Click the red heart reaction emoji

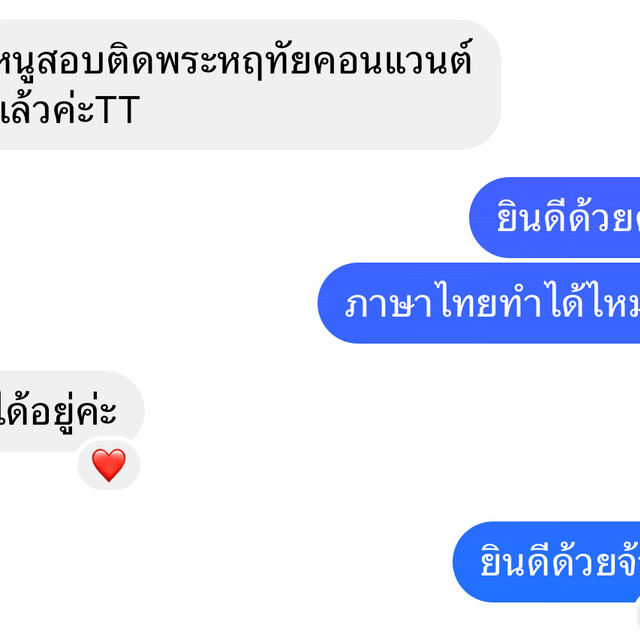coord(109,465)
